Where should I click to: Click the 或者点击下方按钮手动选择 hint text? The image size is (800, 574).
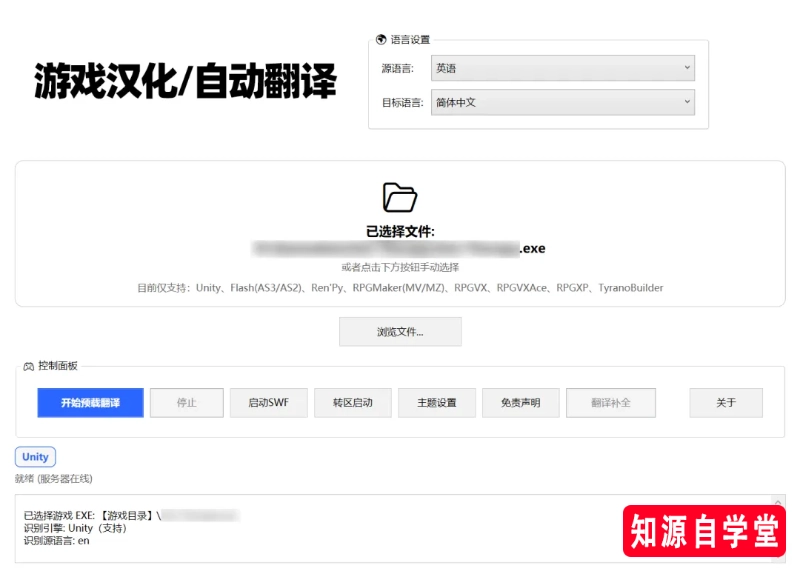tap(400, 267)
